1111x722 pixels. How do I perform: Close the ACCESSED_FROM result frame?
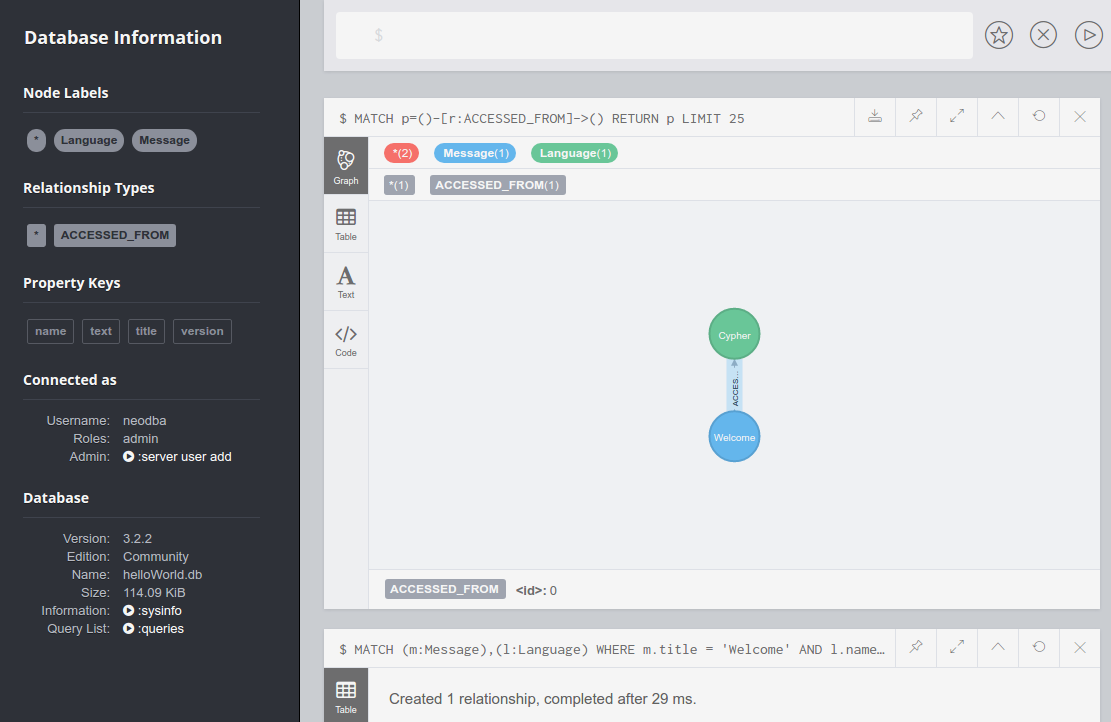coord(1080,116)
